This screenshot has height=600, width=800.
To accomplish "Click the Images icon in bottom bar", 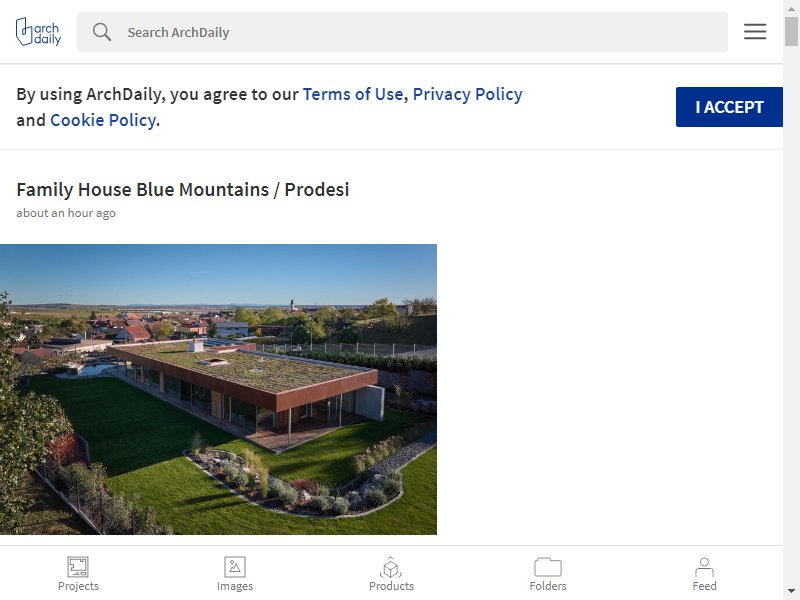I will pyautogui.click(x=235, y=567).
